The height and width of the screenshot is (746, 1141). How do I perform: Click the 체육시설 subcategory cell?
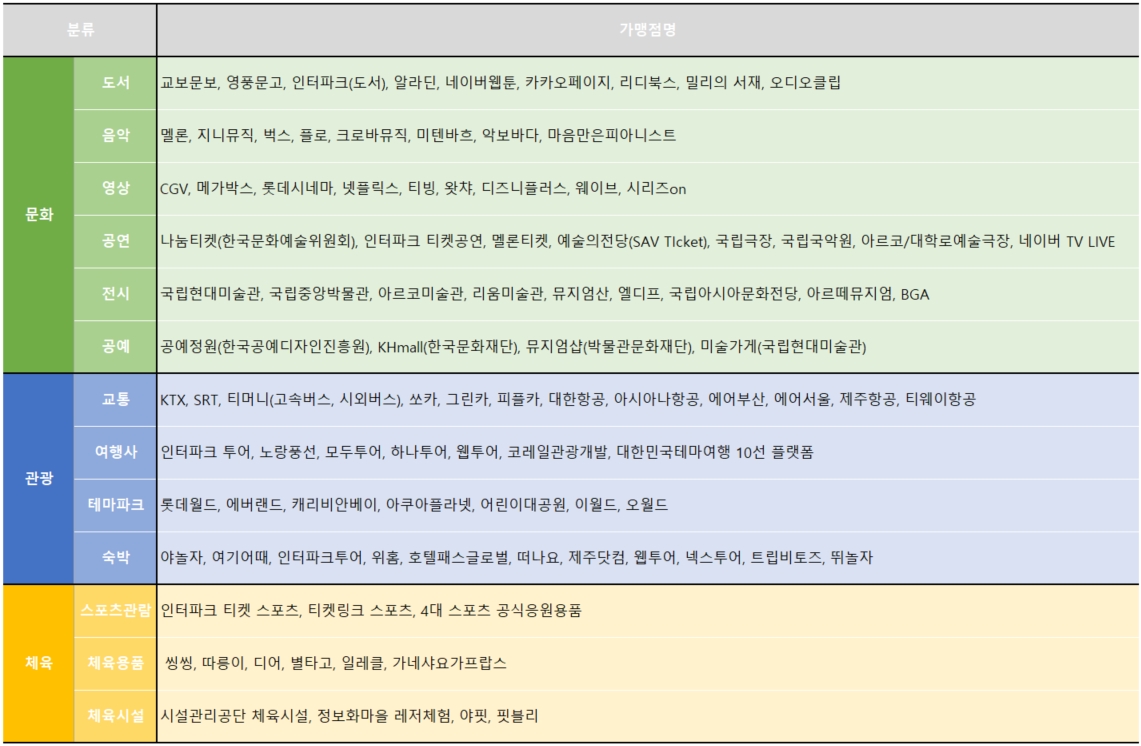tap(115, 716)
